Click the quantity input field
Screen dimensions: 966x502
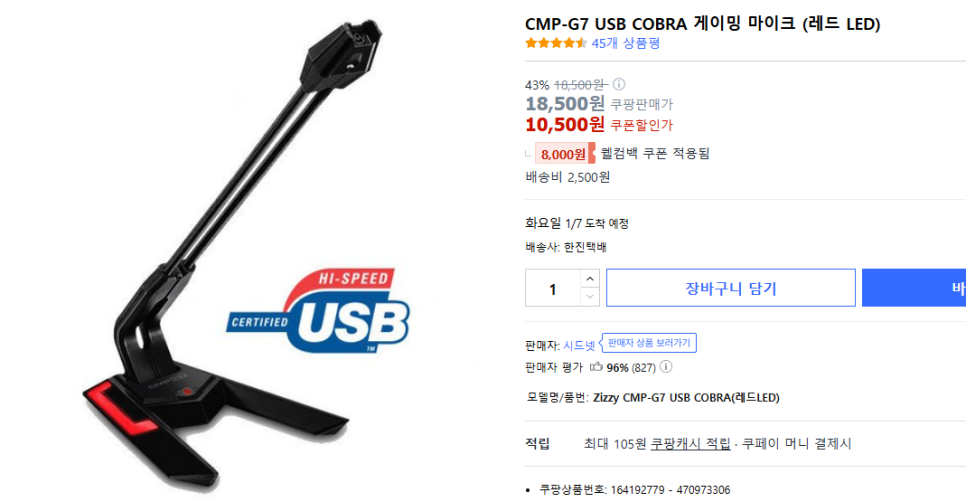tap(553, 288)
